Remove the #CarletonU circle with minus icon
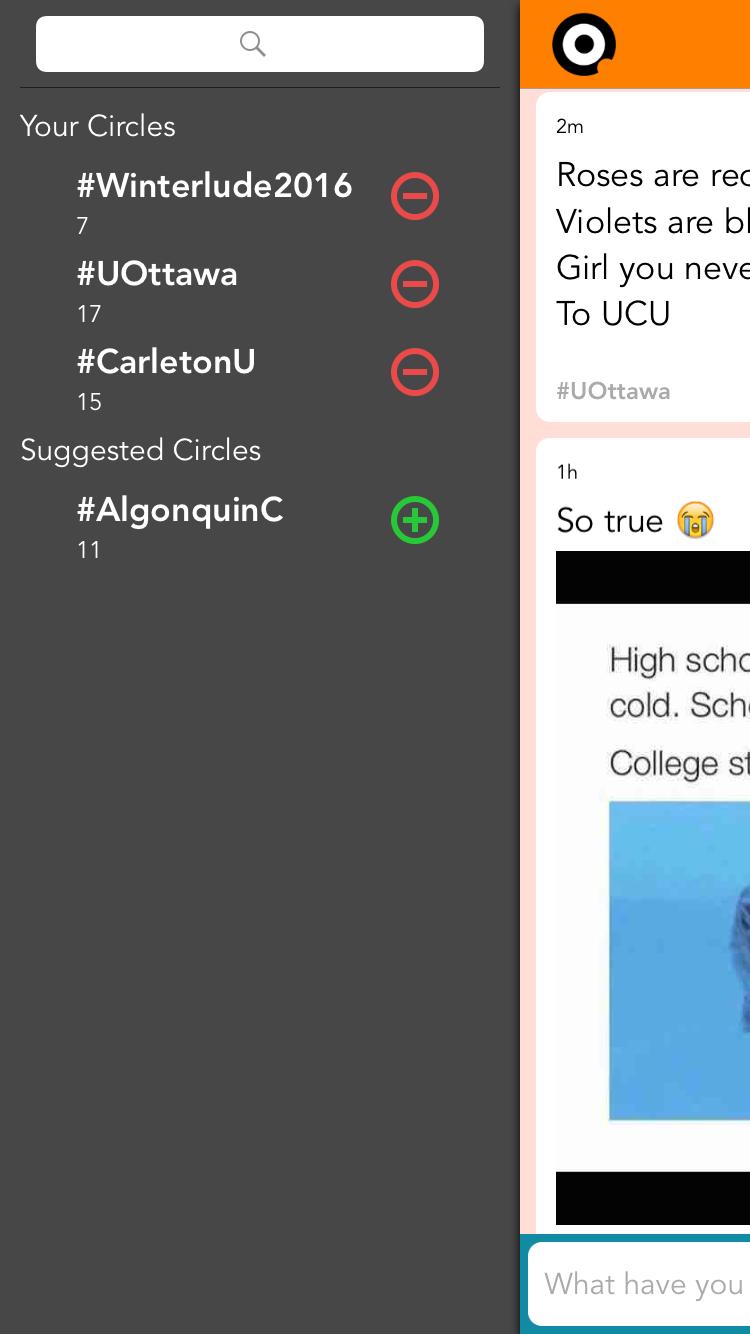This screenshot has height=1334, width=750. 414,372
